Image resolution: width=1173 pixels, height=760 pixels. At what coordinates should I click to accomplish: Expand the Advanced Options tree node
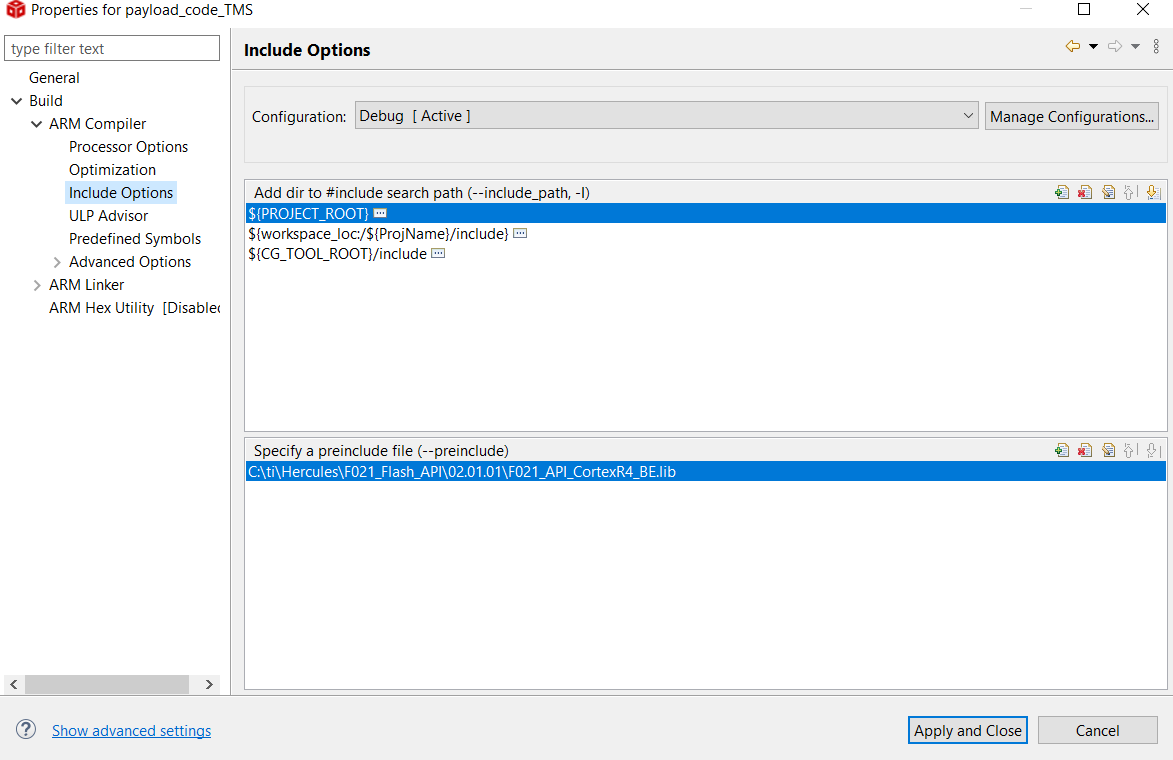pos(57,262)
